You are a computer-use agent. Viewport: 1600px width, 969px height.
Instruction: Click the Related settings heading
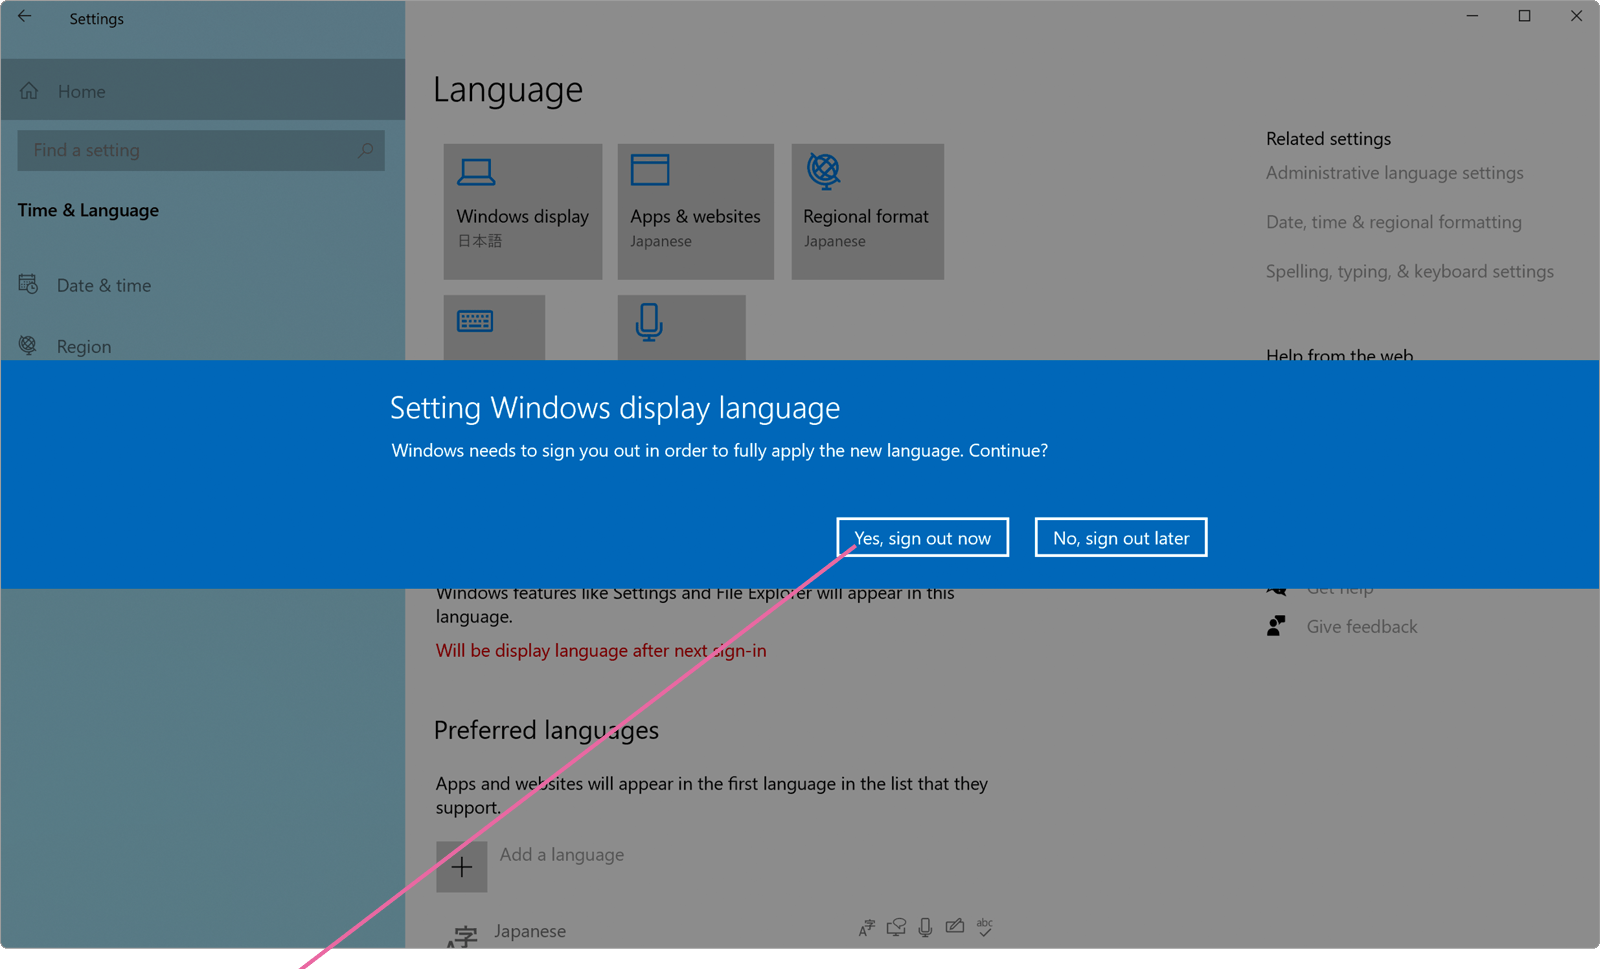point(1328,139)
